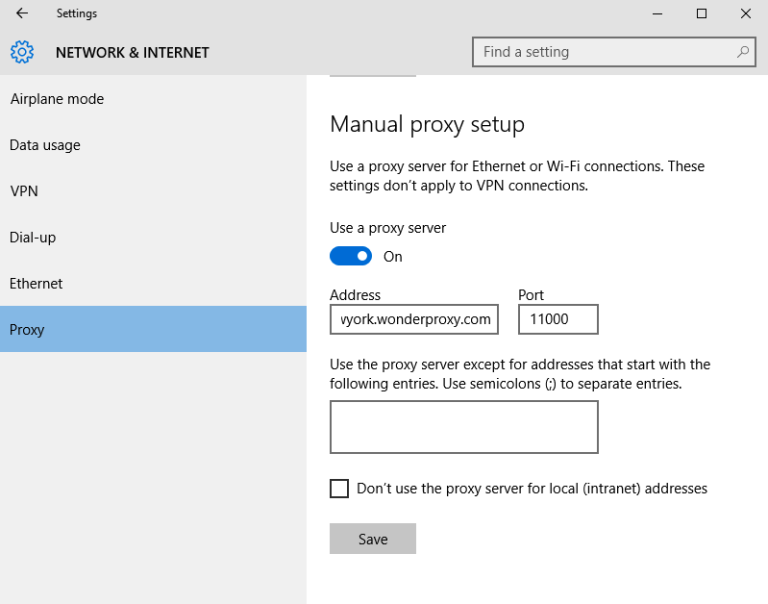Switch to the Ethernet section

[x=36, y=283]
